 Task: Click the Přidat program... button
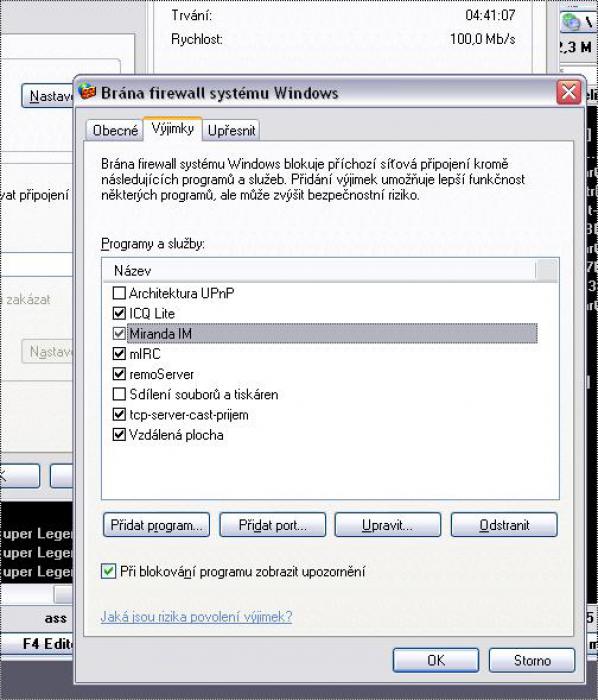pyautogui.click(x=156, y=525)
